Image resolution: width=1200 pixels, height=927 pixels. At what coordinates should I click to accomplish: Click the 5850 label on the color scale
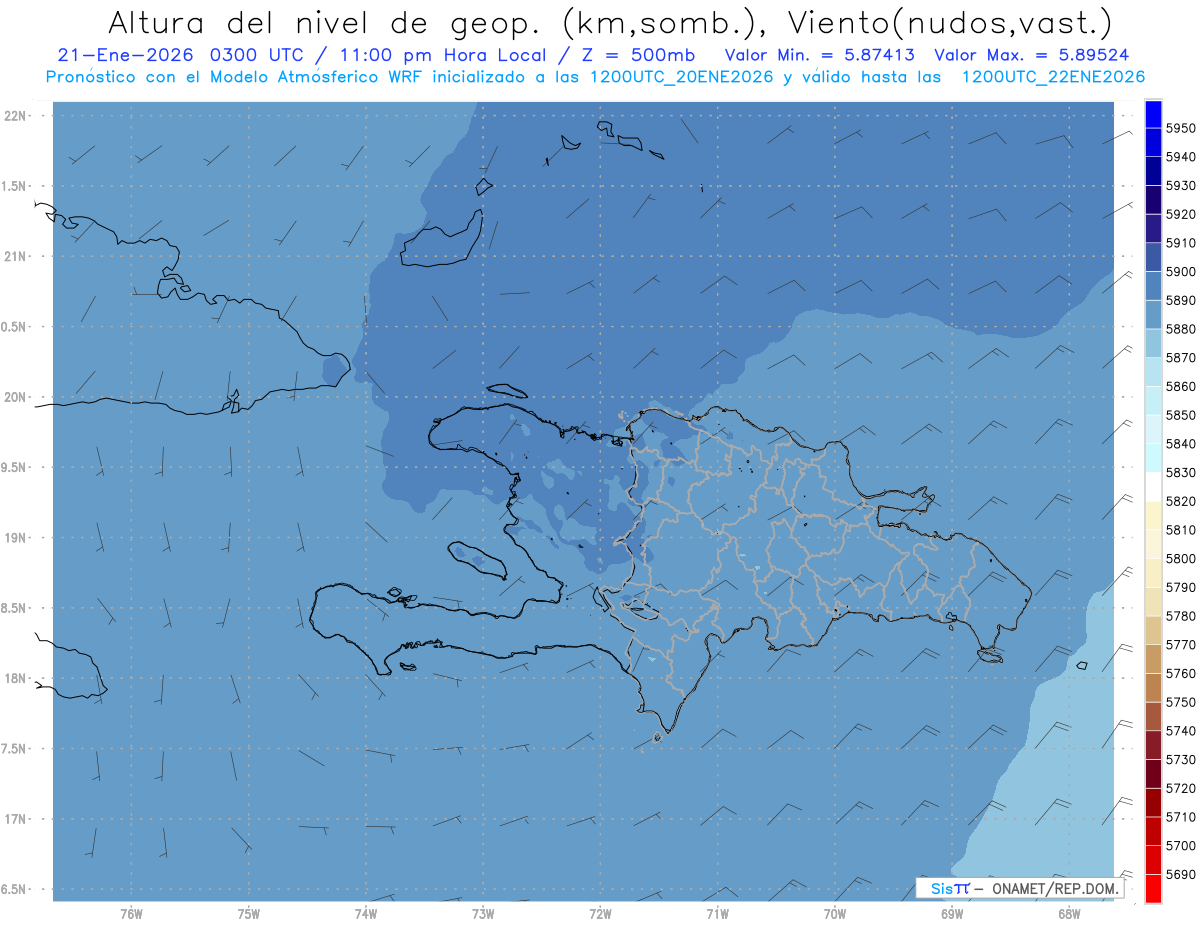(x=1180, y=415)
